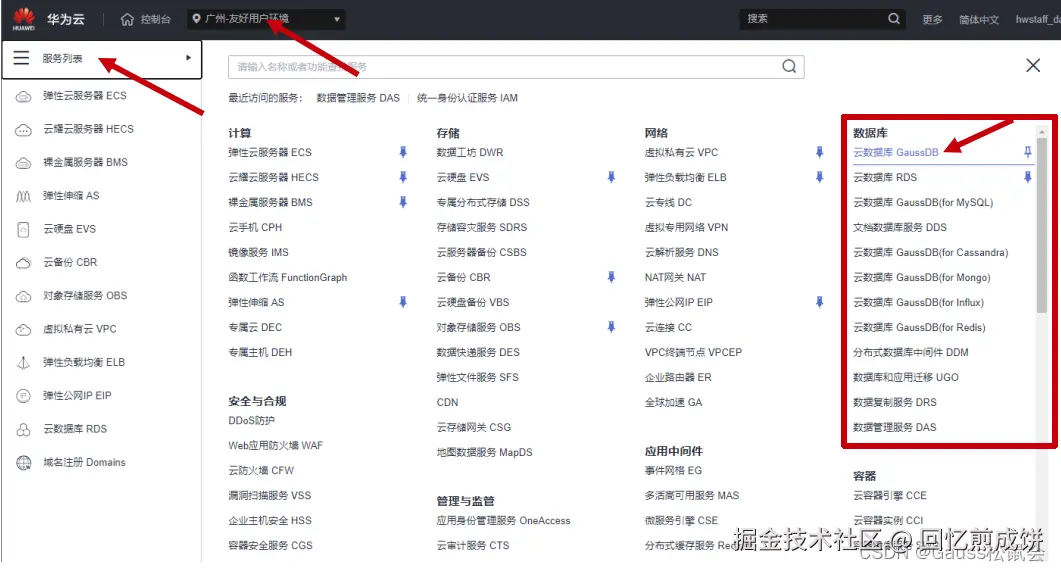This screenshot has height=571, width=1061.
Task: Click the EVS disk sidebar icon
Action: point(24,229)
